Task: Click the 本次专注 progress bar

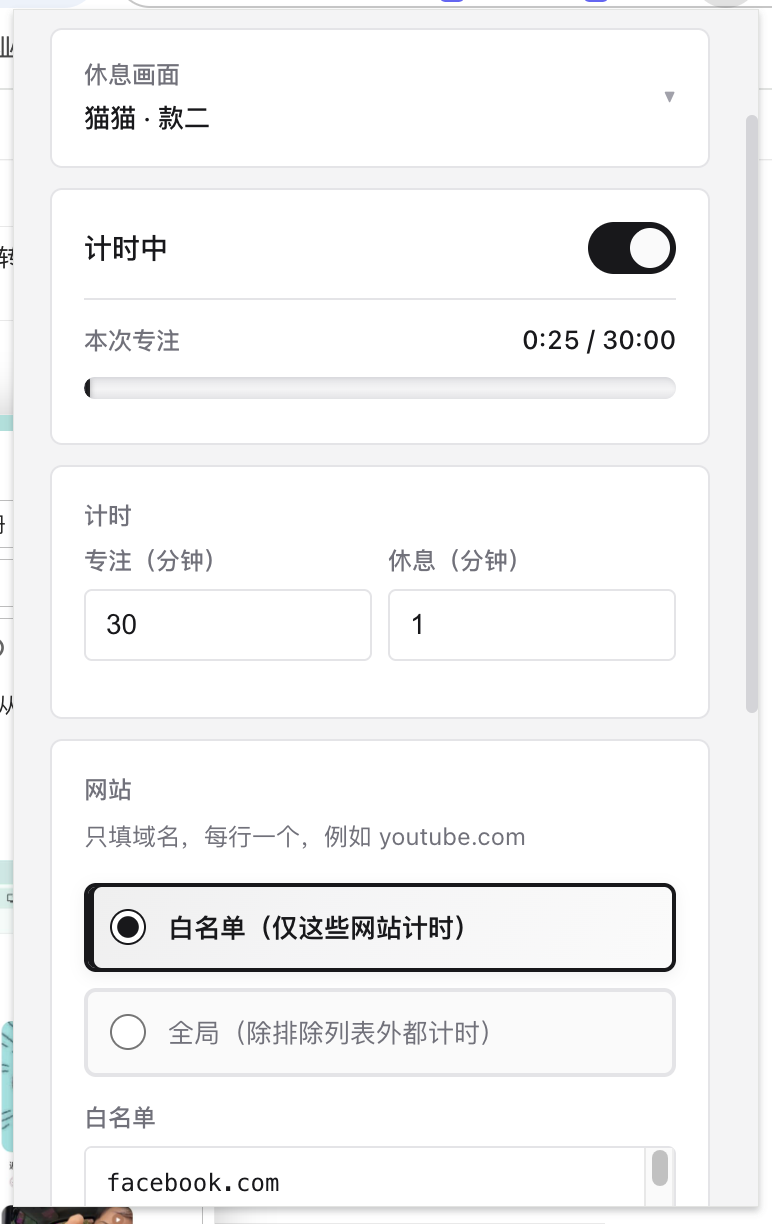Action: pos(380,388)
